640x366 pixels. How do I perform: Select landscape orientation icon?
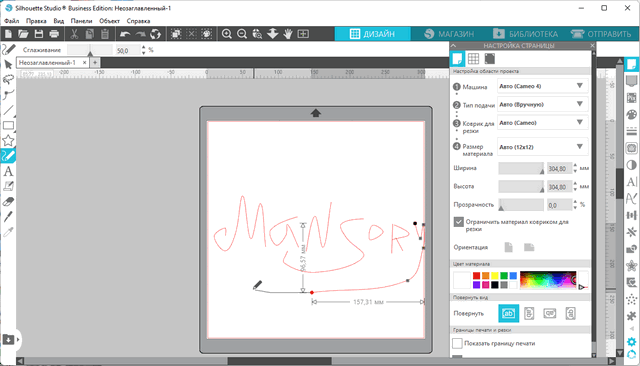(529, 247)
